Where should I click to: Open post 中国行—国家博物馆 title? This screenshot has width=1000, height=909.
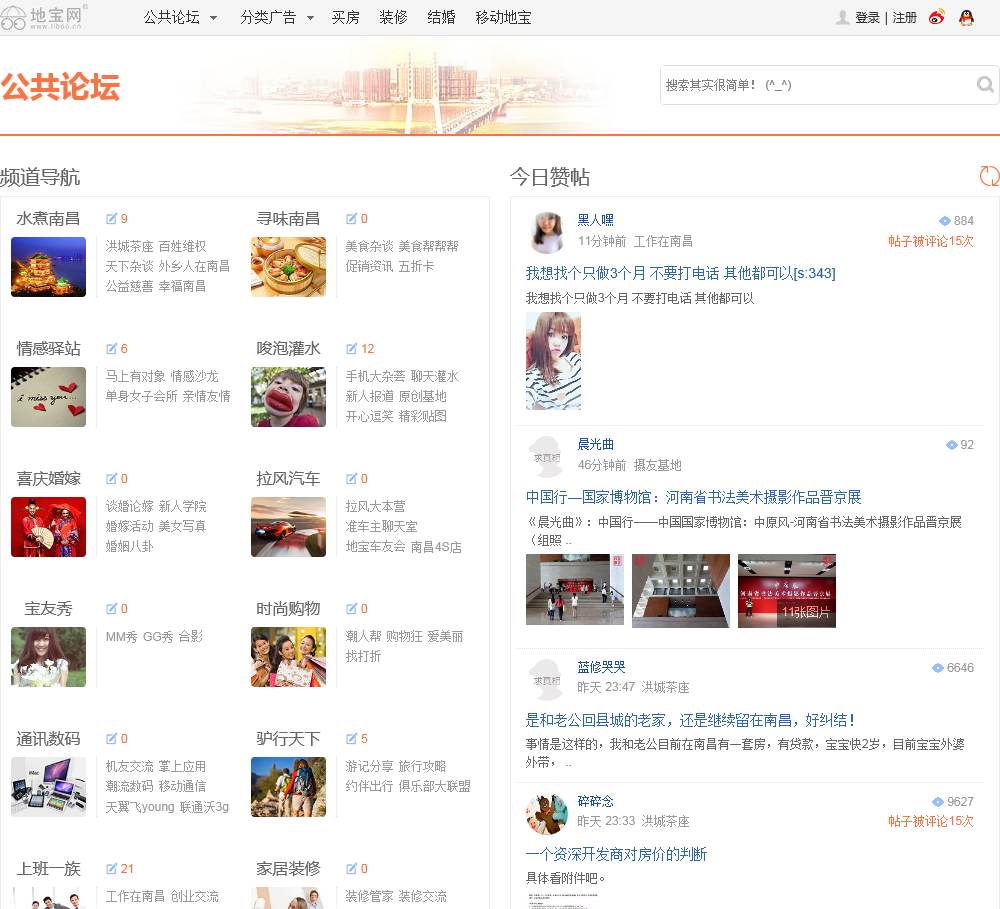pos(693,497)
